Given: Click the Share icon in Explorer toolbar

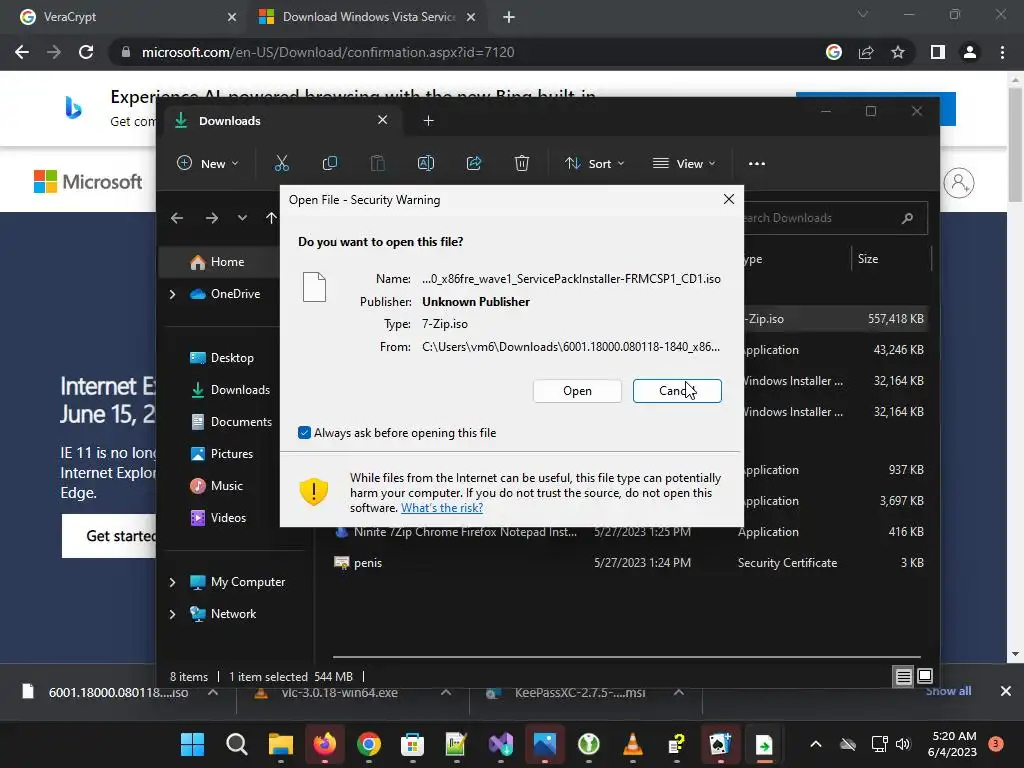Looking at the screenshot, I should [x=474, y=163].
